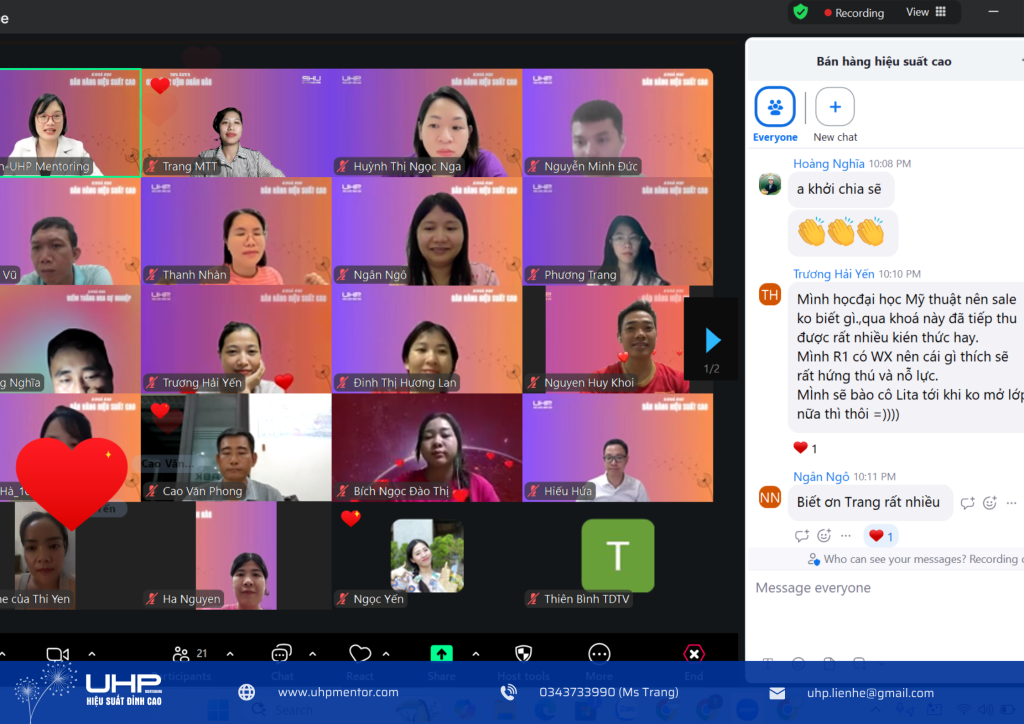Image resolution: width=1024 pixels, height=724 pixels.
Task: Click the green Share screen icon
Action: point(441,654)
